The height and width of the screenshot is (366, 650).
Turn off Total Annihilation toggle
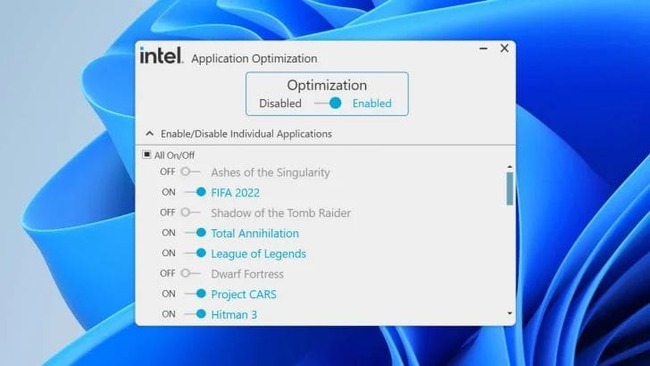coord(195,233)
